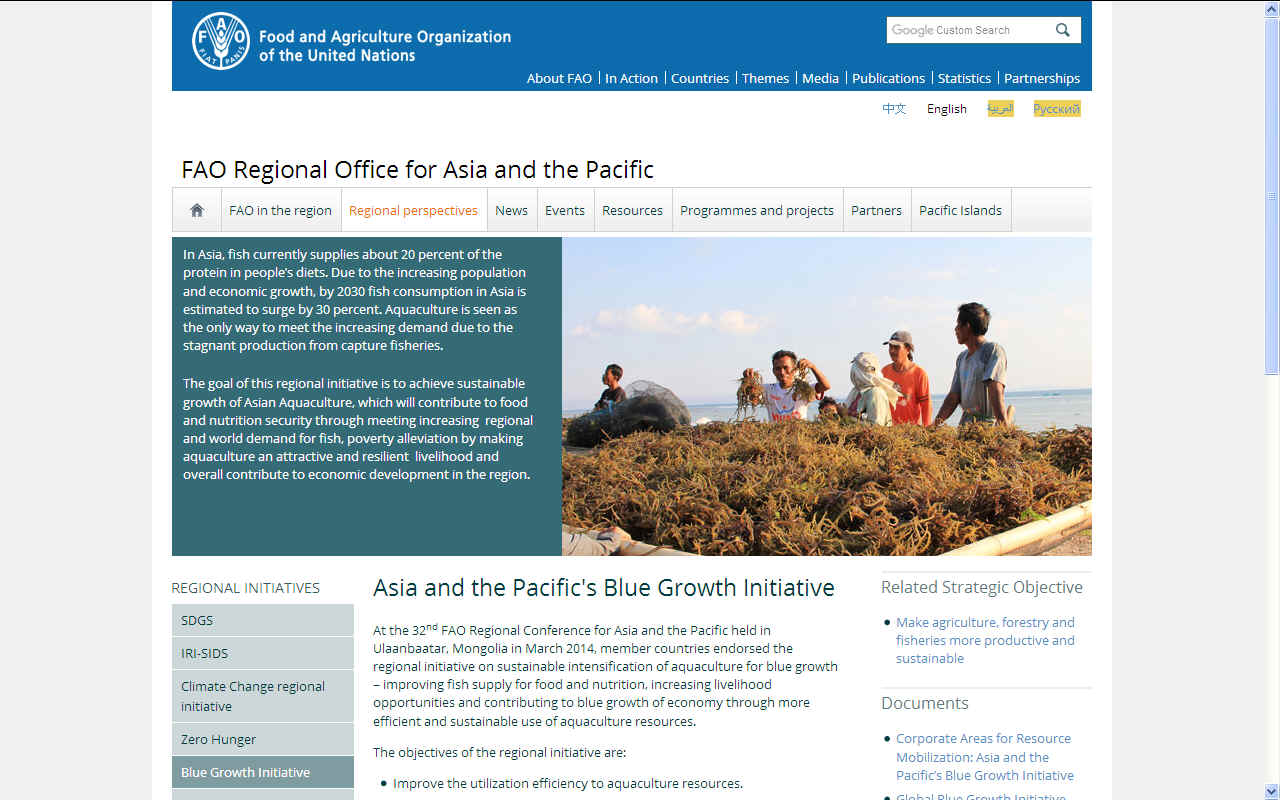Open the Themes menu
Viewport: 1280px width, 800px height.
pos(765,78)
